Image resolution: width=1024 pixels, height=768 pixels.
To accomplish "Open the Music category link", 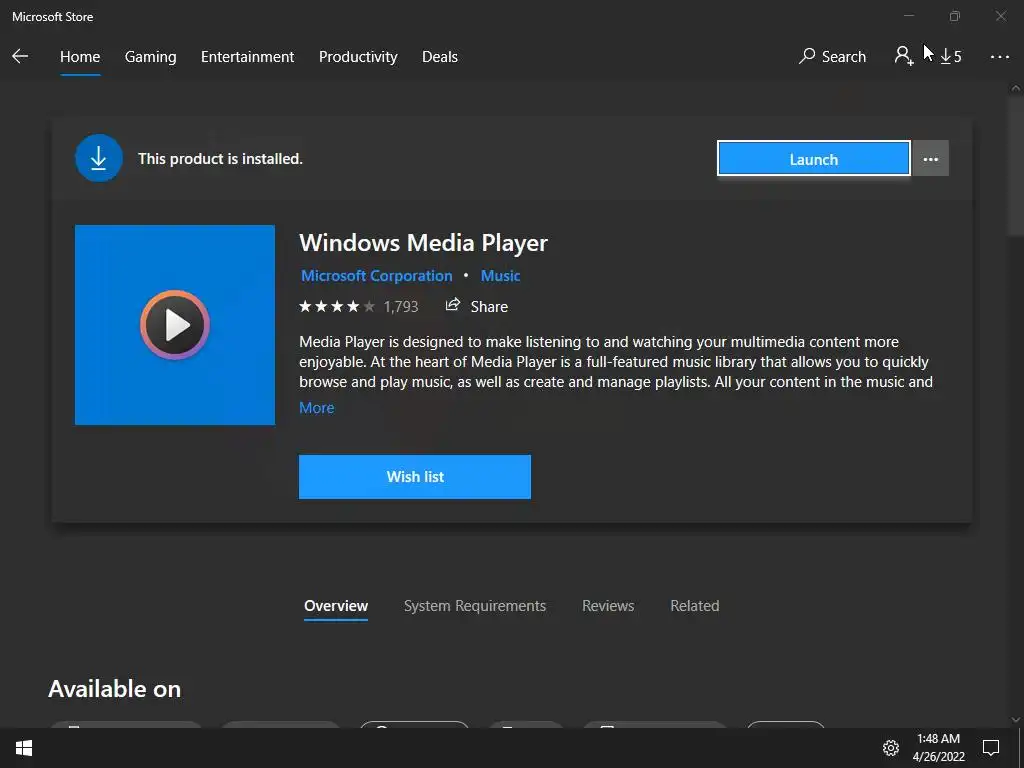I will [x=500, y=276].
